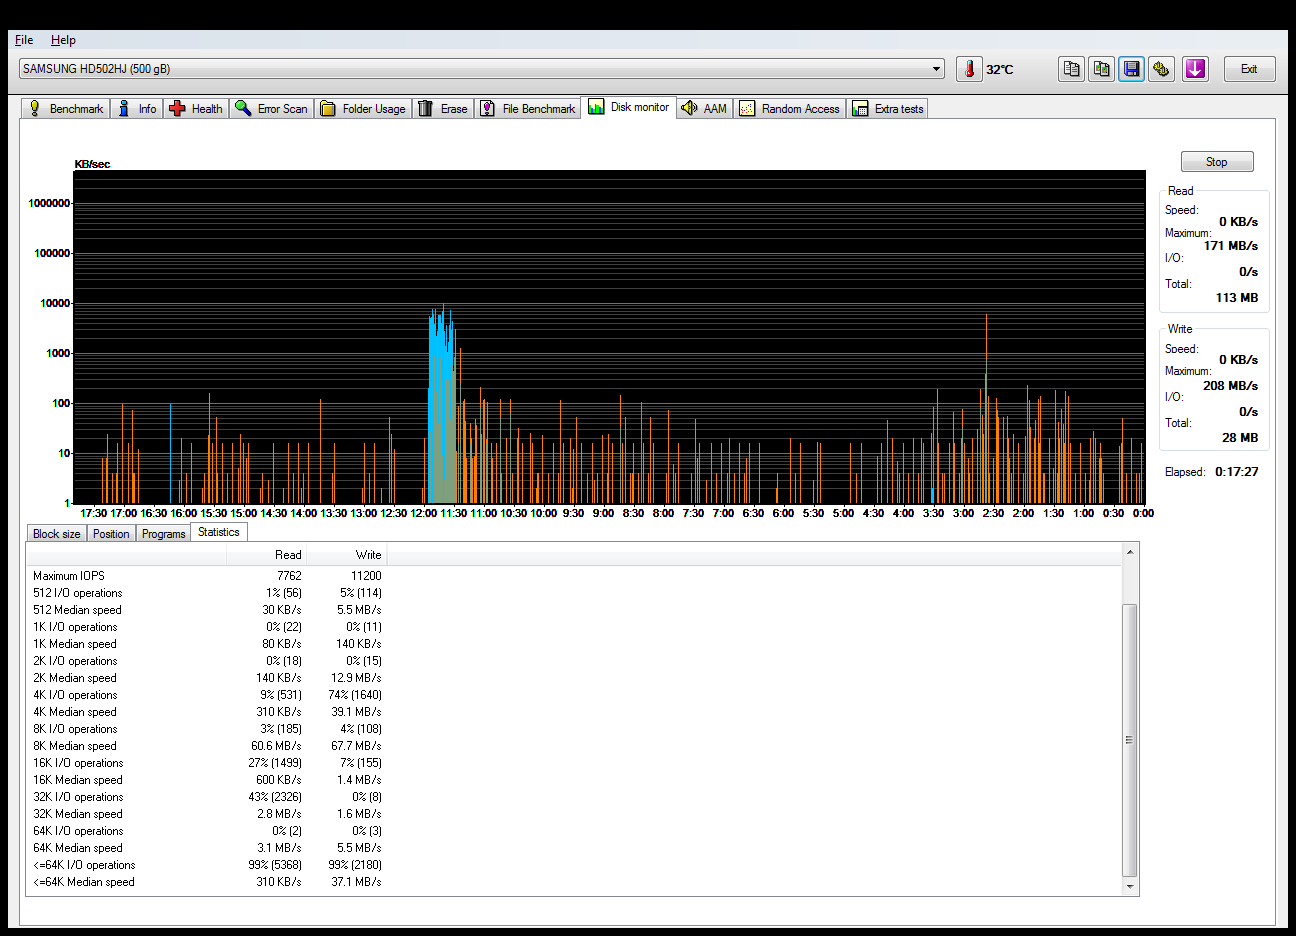Select the Disk monitor tab
Image resolution: width=1296 pixels, height=936 pixels.
coord(628,107)
